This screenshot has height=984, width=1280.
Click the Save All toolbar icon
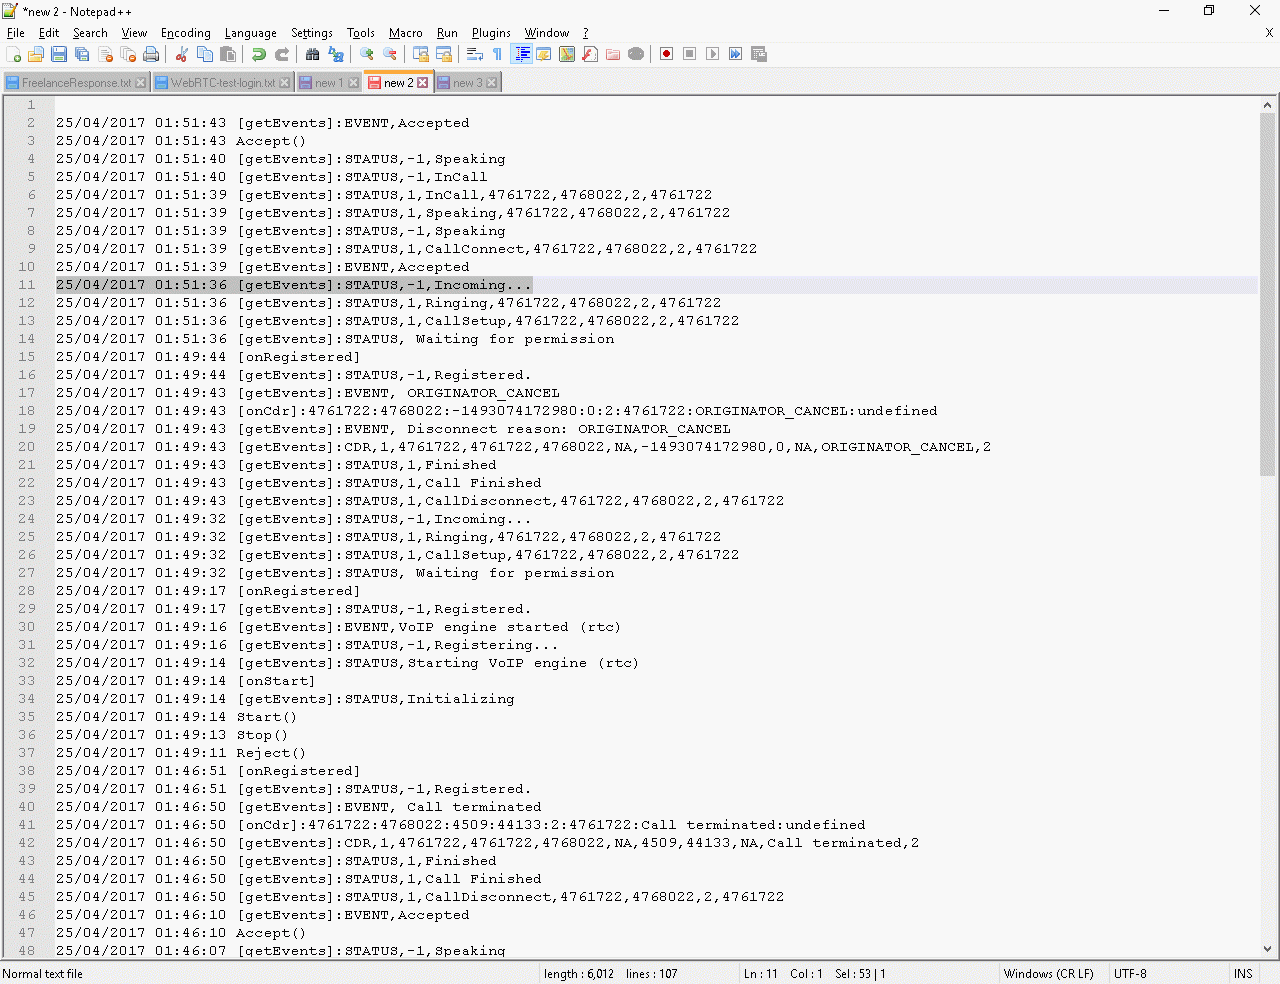click(x=82, y=54)
